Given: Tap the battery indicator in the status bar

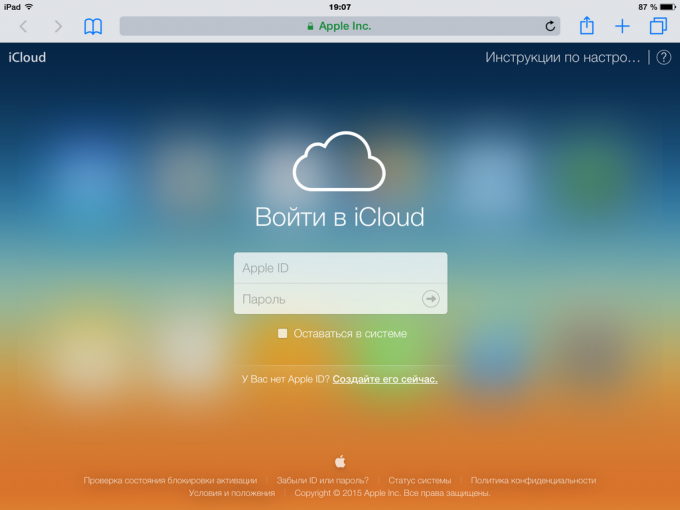Looking at the screenshot, I should pyautogui.click(x=668, y=7).
